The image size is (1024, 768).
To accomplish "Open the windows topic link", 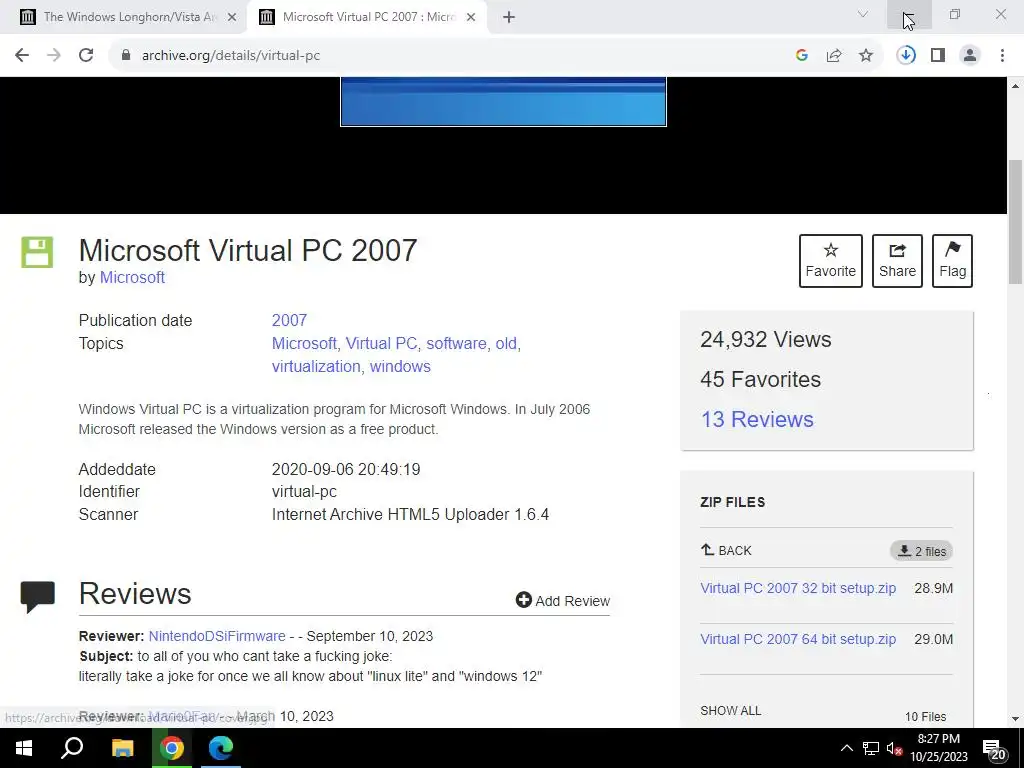I will pyautogui.click(x=400, y=366).
